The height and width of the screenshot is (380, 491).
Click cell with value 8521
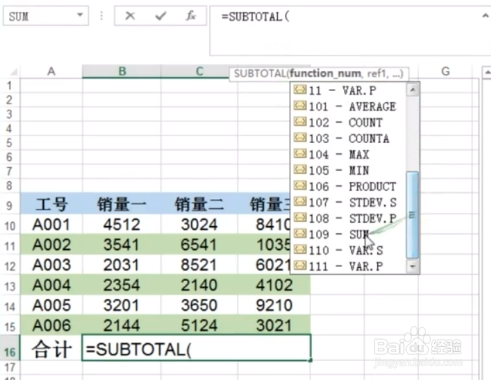[199, 265]
